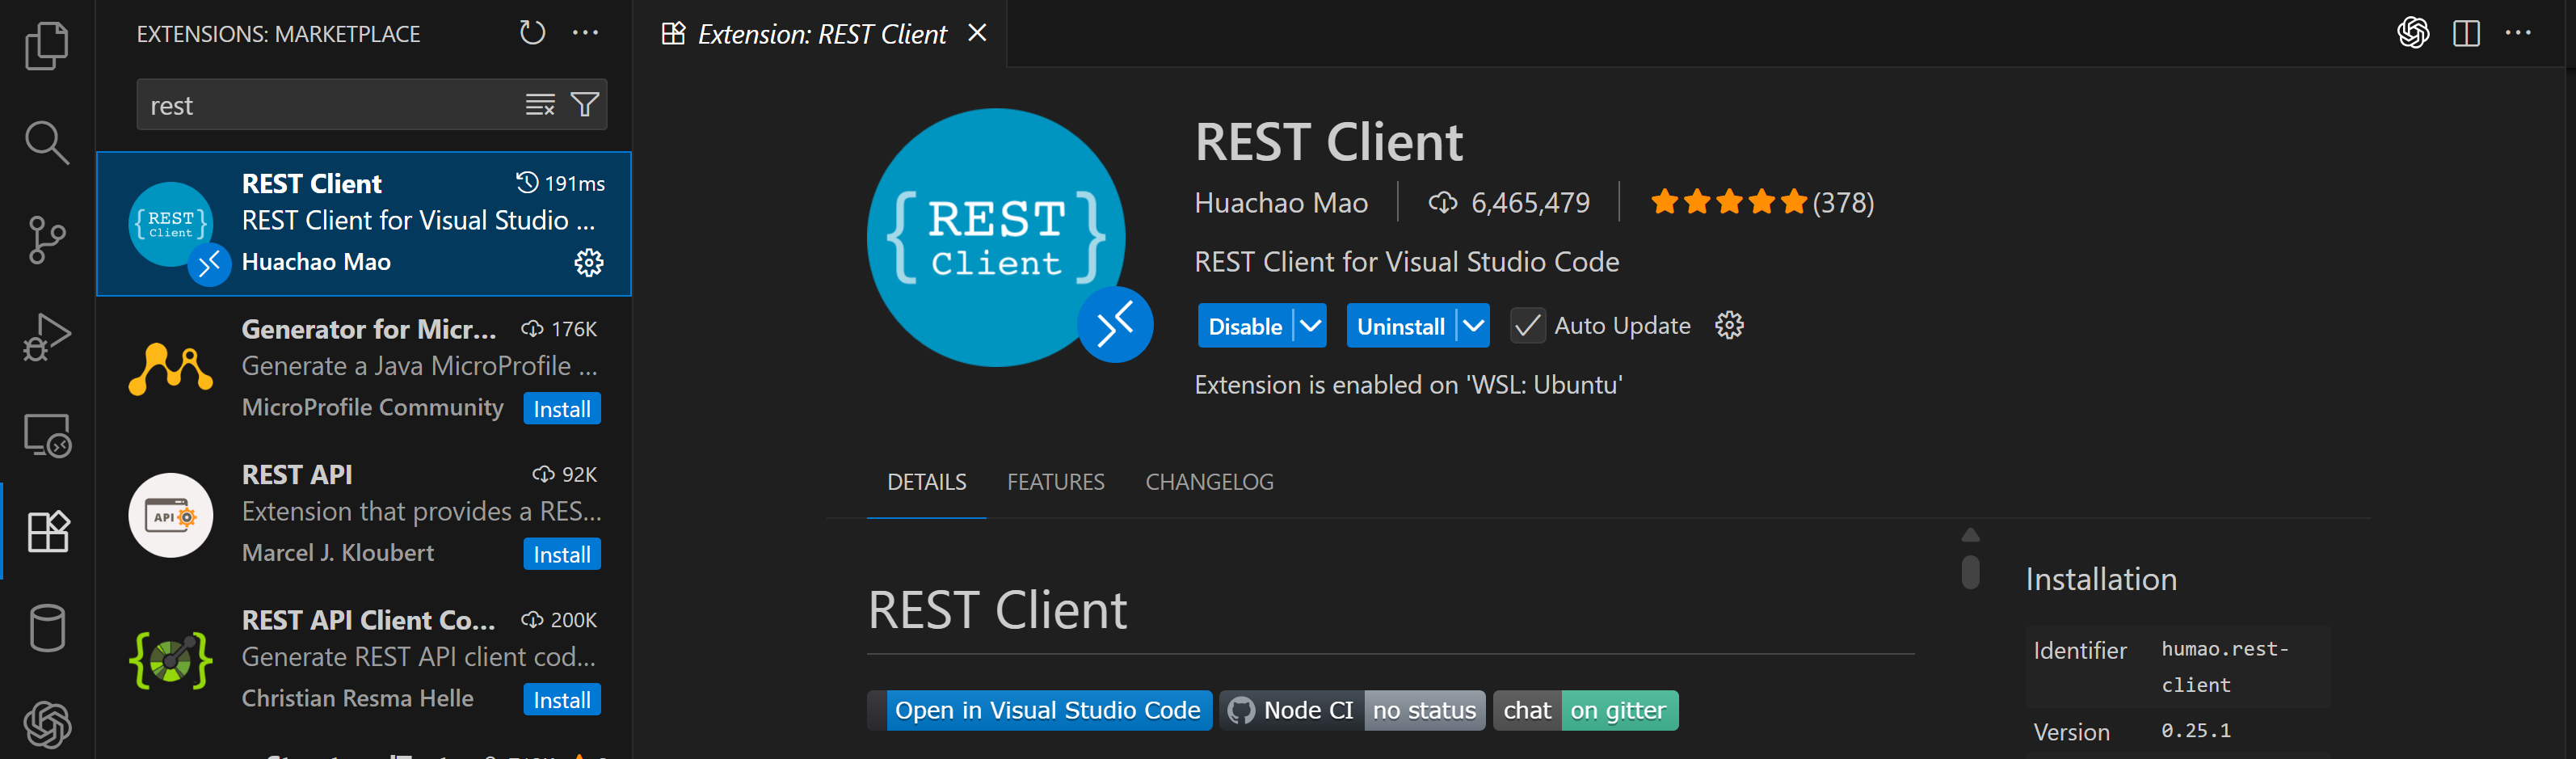Image resolution: width=2576 pixels, height=759 pixels.
Task: Click the extension details scrollbar thumb
Action: (x=1970, y=572)
